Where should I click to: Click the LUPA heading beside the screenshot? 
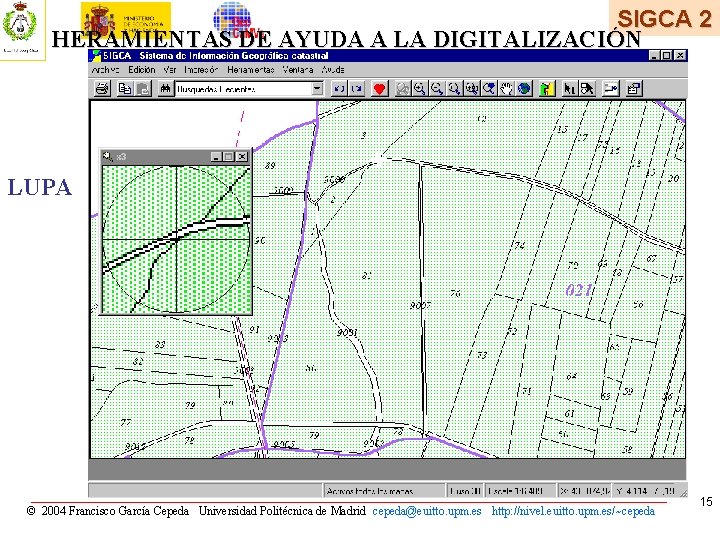coord(40,187)
